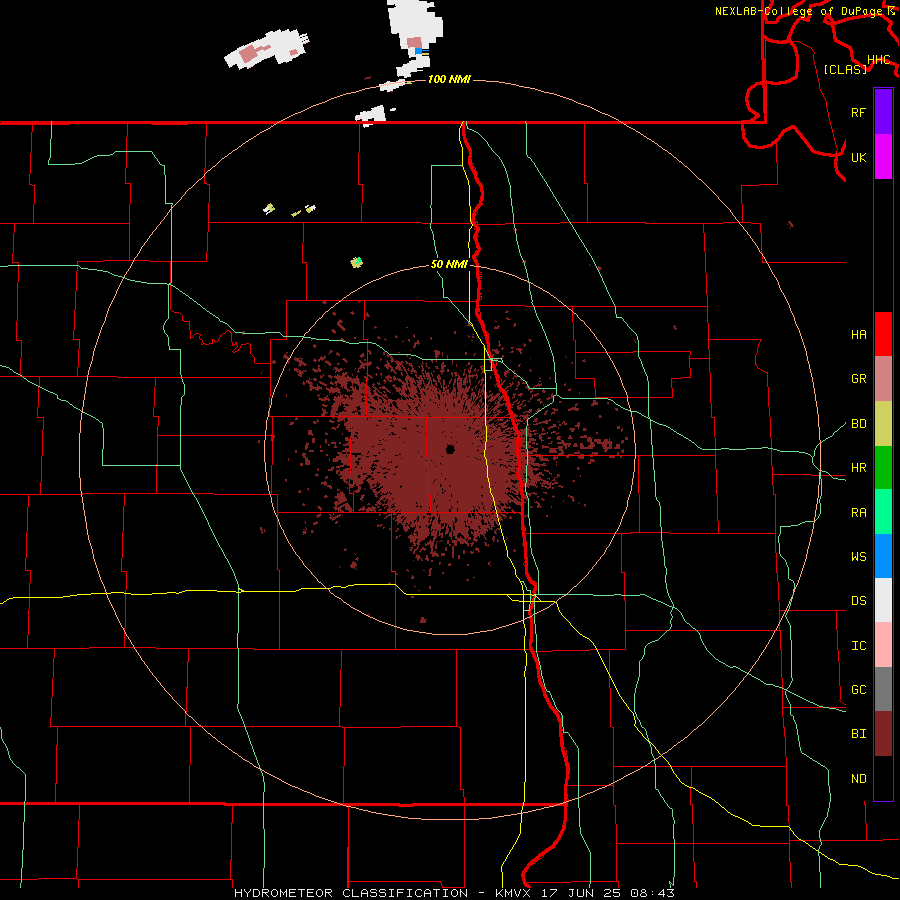Viewport: 900px width, 900px height.
Task: Click the "RA" legend label
Action: 858,513
